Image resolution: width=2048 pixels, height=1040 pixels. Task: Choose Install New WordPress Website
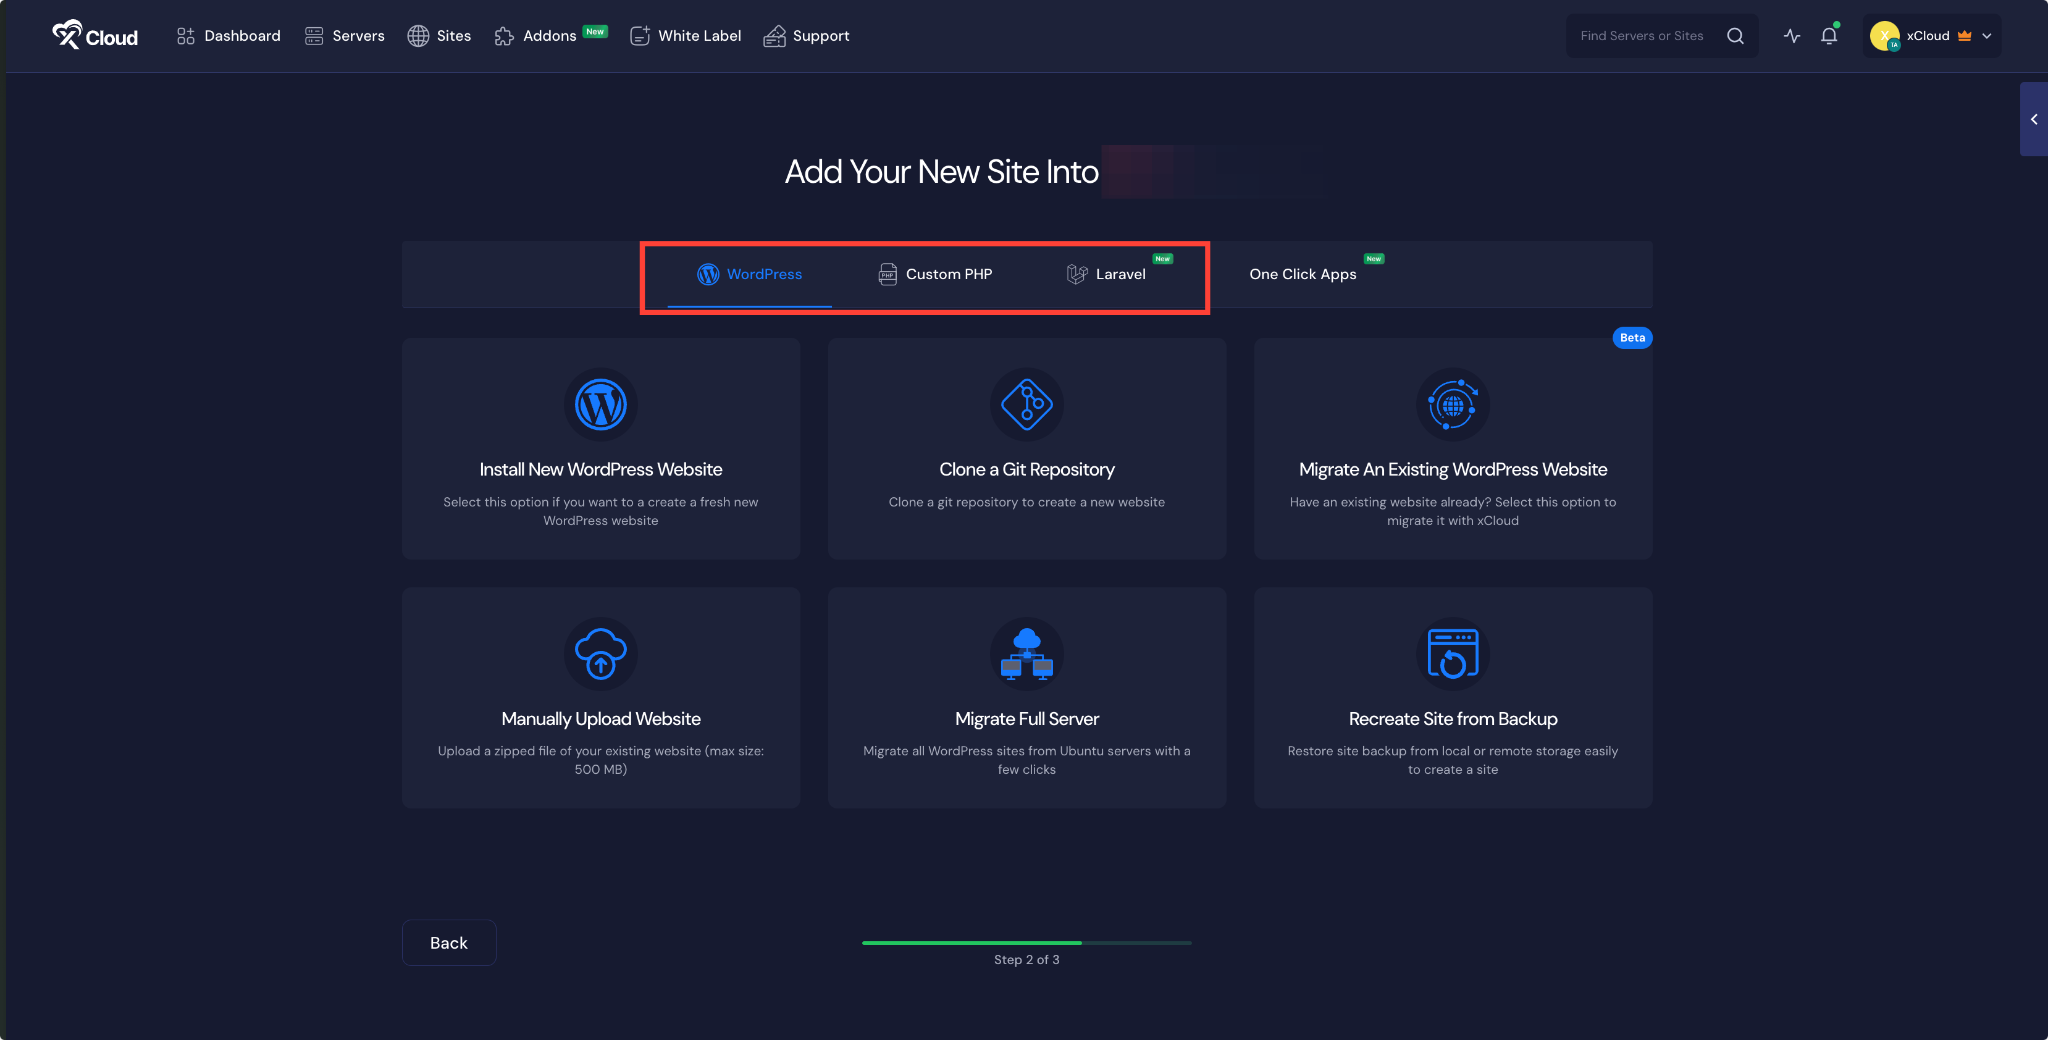(x=600, y=468)
